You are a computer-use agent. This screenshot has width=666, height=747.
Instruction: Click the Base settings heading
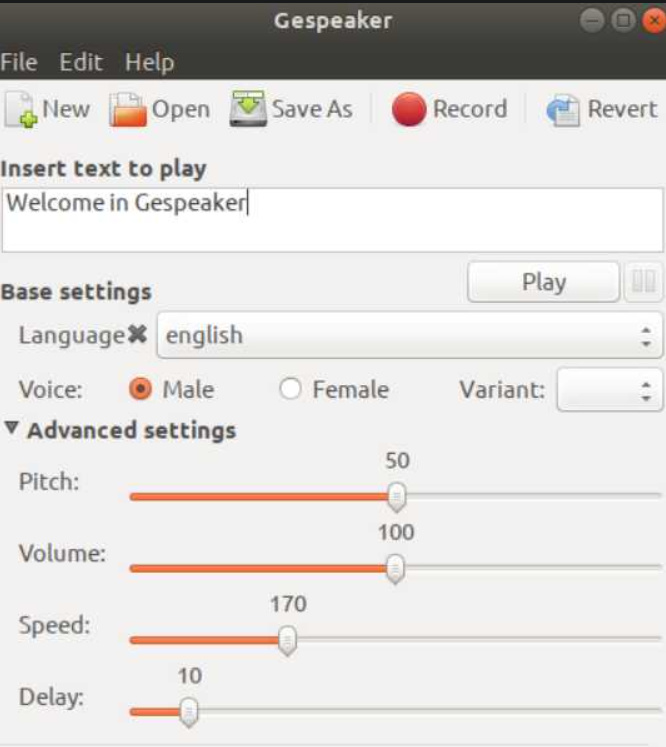tap(76, 292)
